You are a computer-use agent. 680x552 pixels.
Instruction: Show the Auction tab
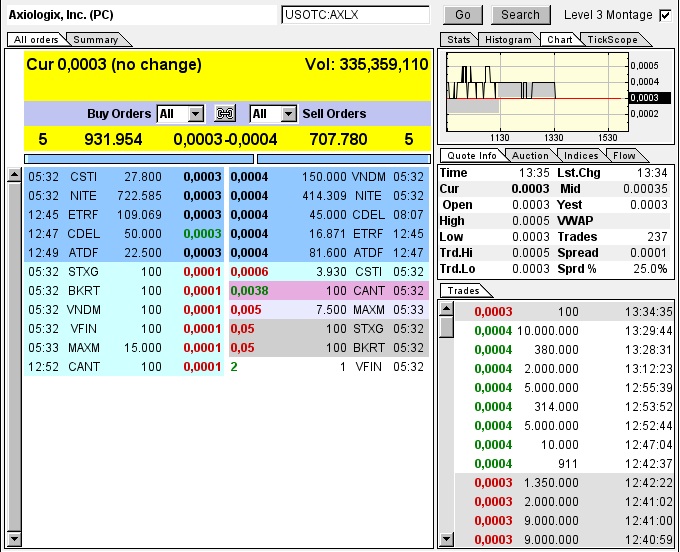pos(530,156)
